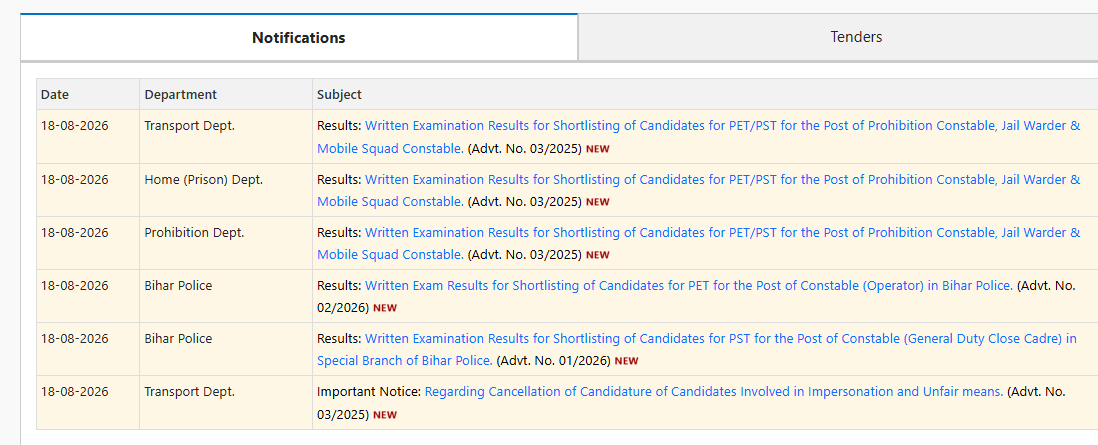This screenshot has height=445, width=1098.
Task: Open Transport Dept. written examination results link
Action: (x=698, y=137)
